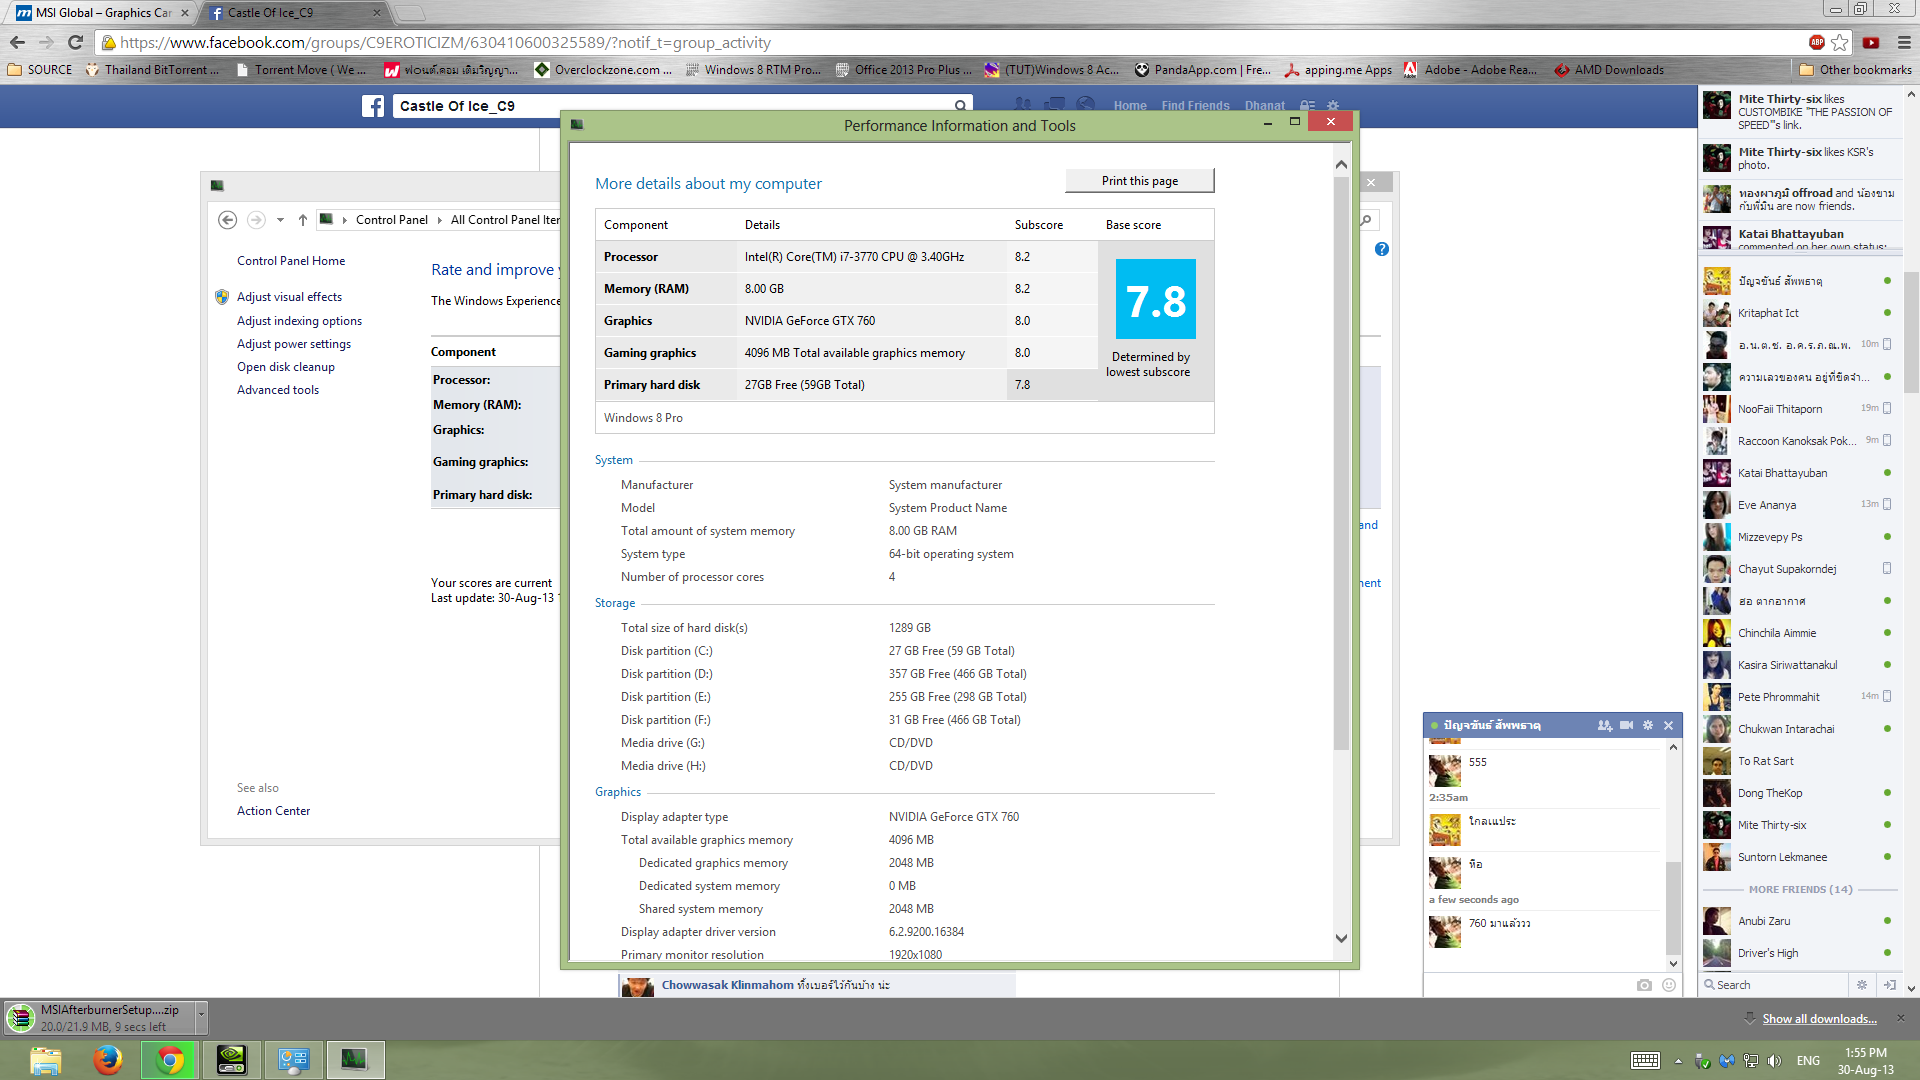This screenshot has width=1920, height=1080.
Task: Click Performance Information window vertical scrollbar
Action: click(1341, 460)
